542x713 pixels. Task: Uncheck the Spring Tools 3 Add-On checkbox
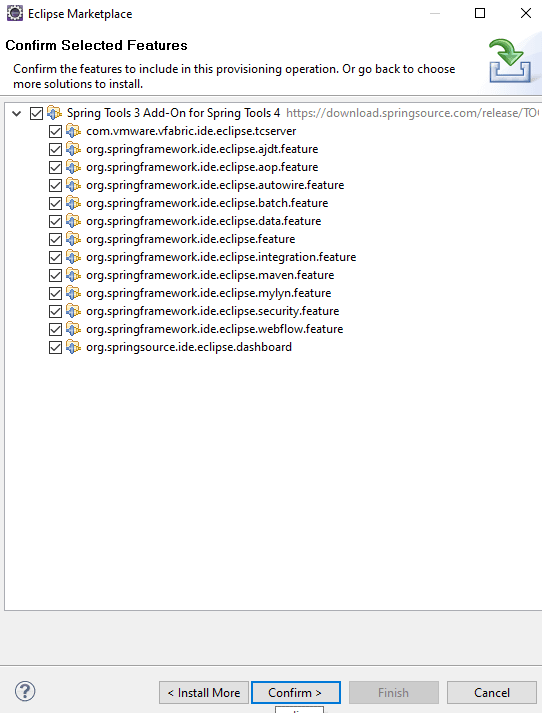tap(36, 113)
